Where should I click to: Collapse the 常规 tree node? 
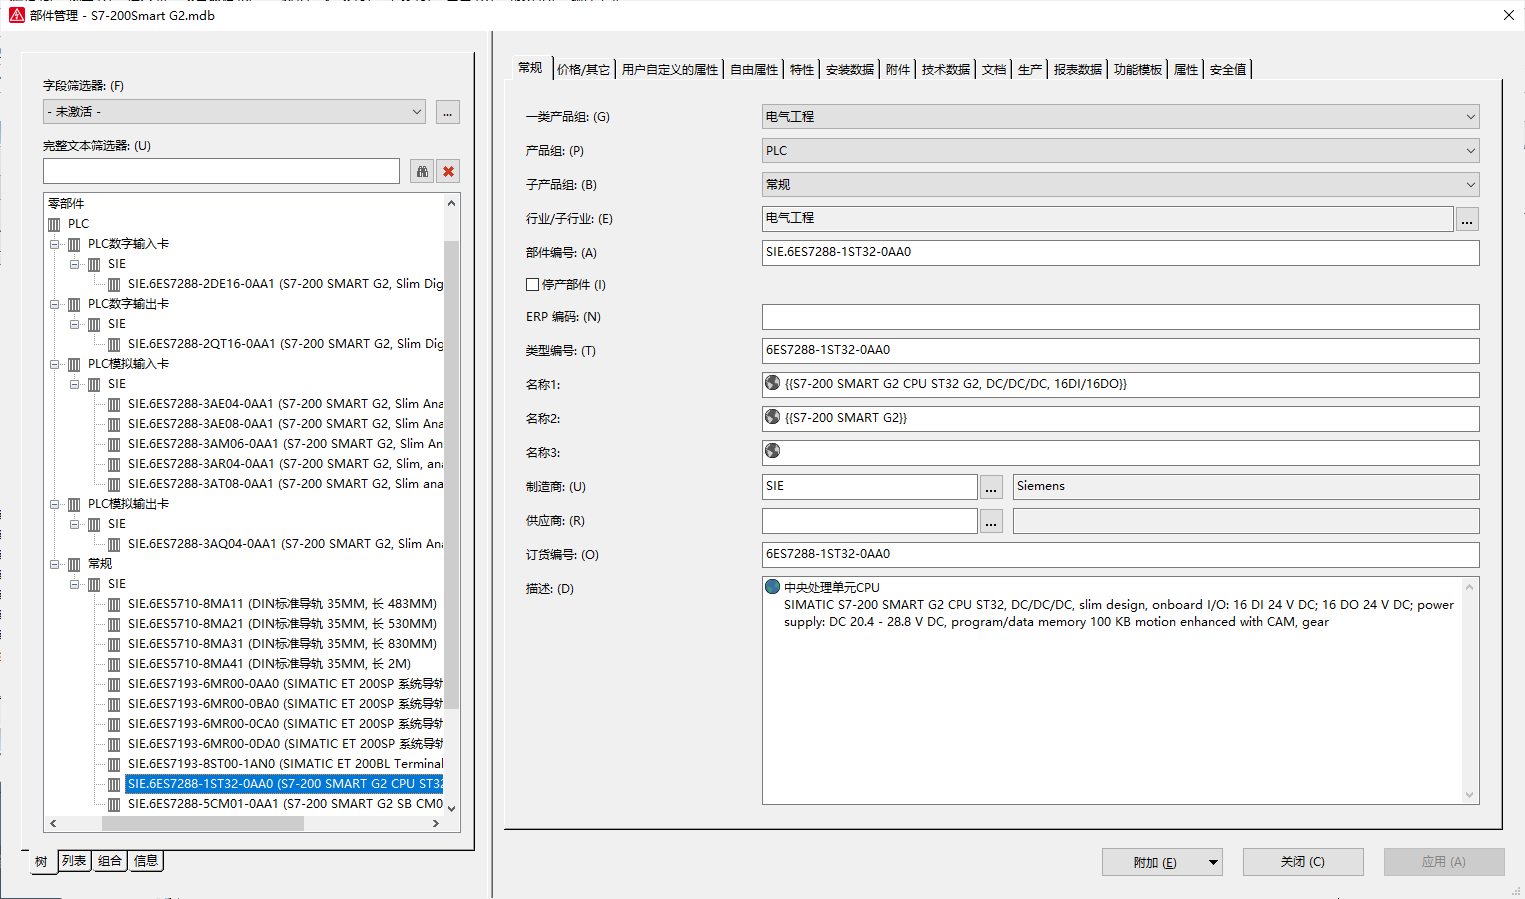pyautogui.click(x=54, y=564)
